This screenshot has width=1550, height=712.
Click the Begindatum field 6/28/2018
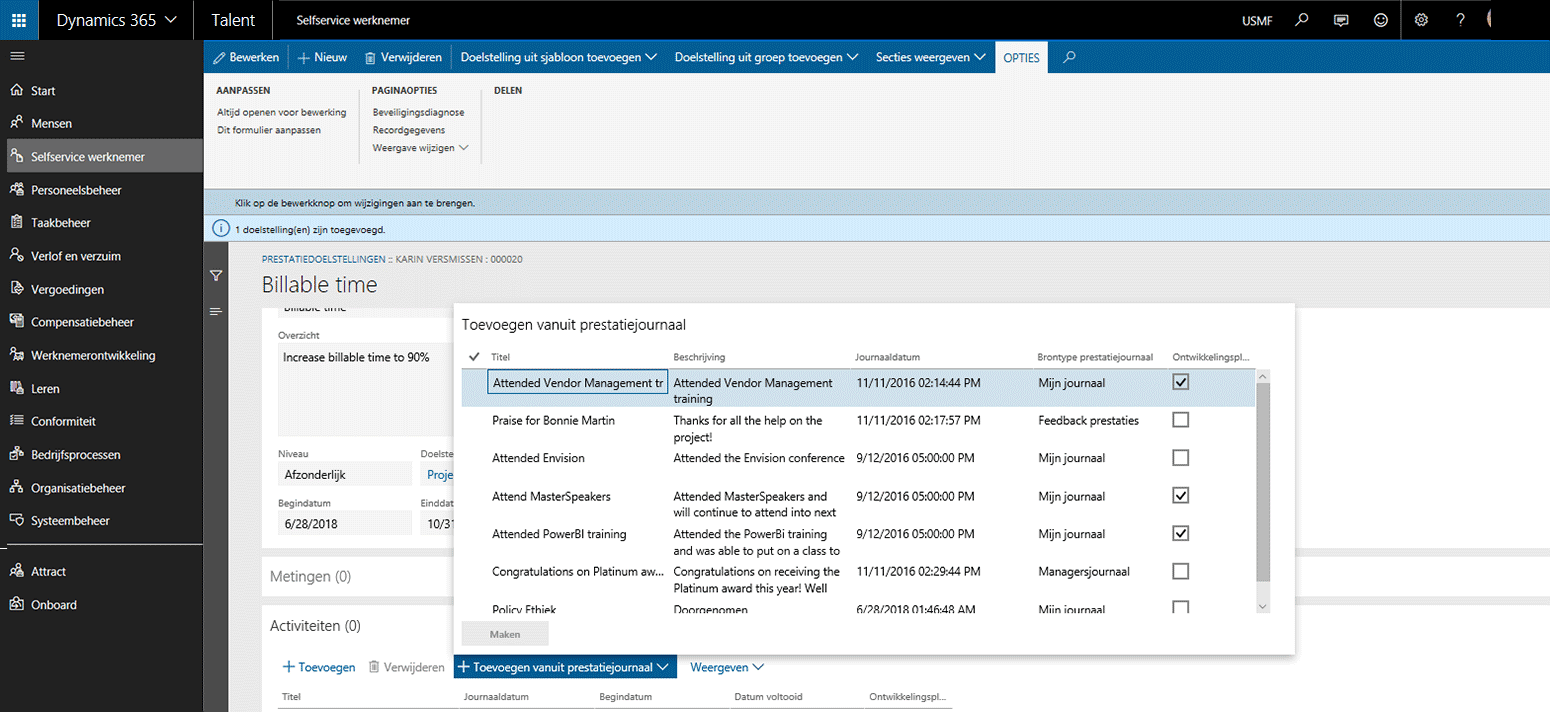pos(344,522)
